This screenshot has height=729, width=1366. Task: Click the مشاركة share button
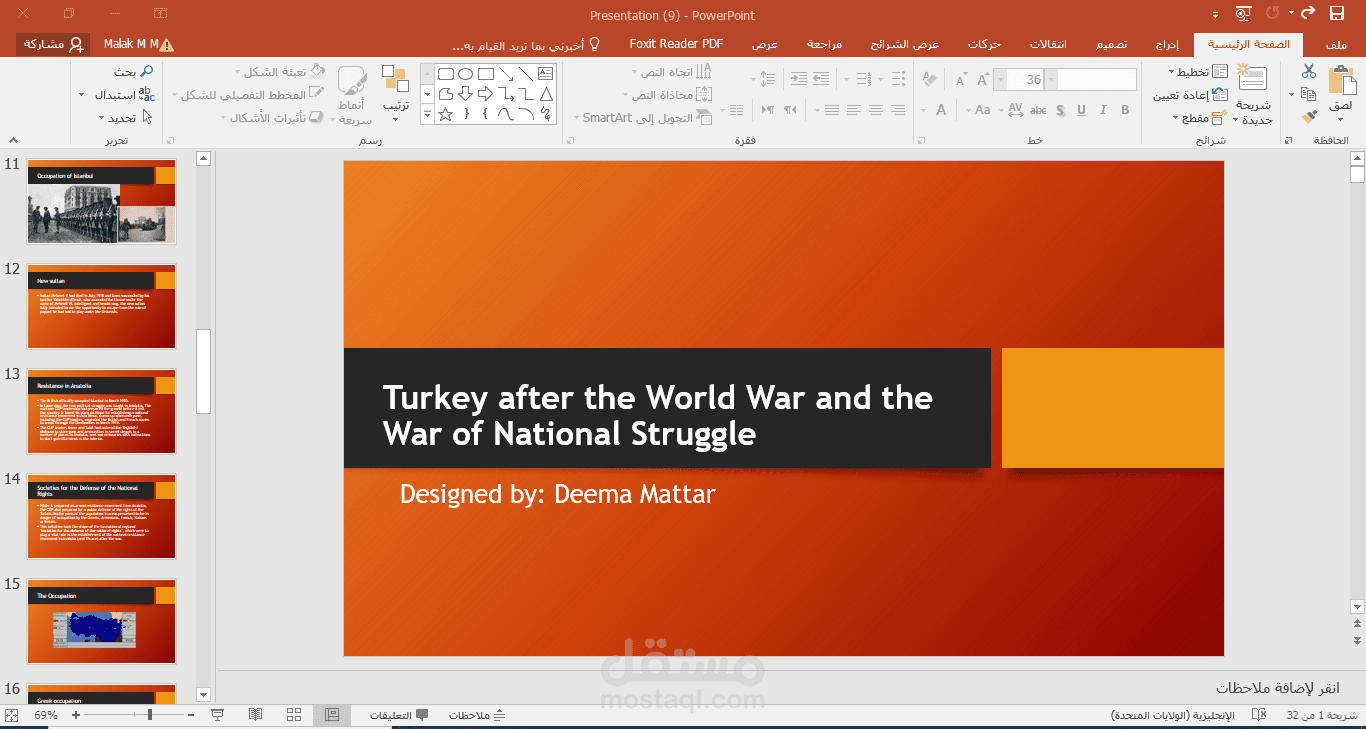pyautogui.click(x=51, y=44)
